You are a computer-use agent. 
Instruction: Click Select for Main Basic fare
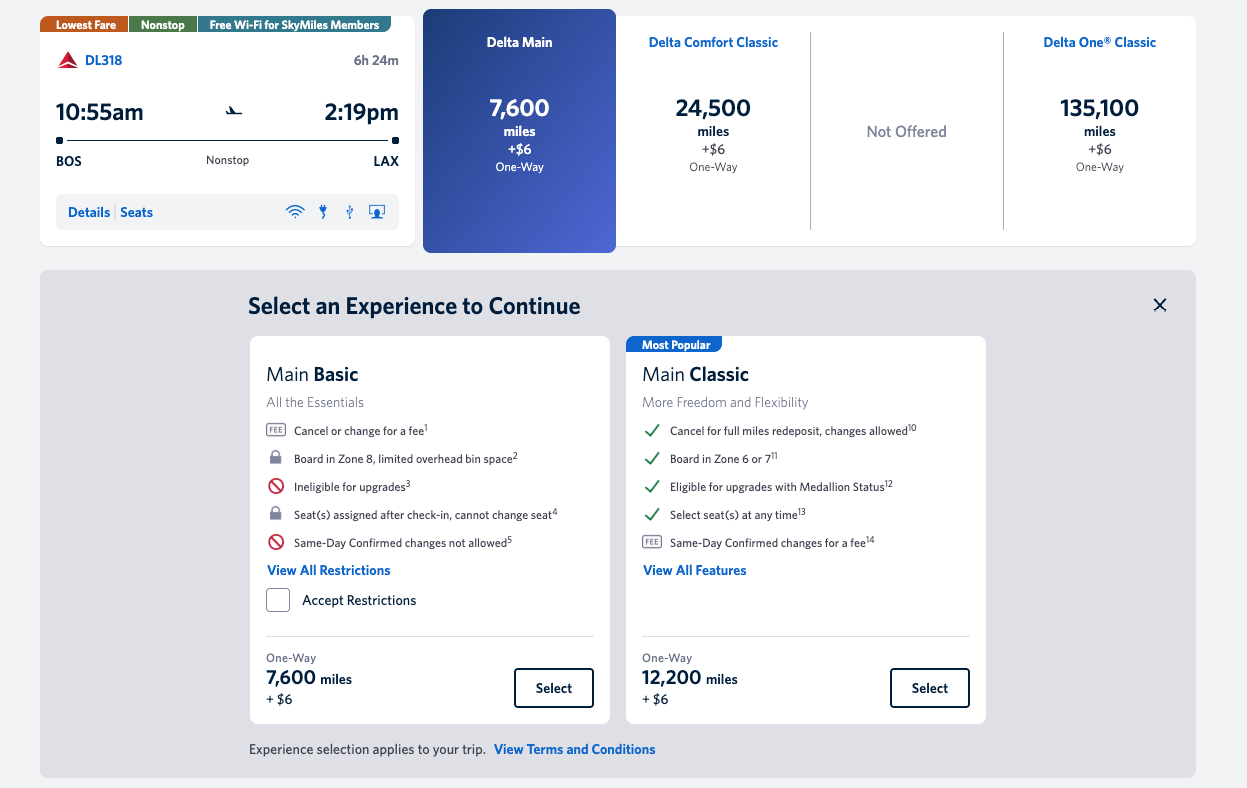[x=553, y=688]
